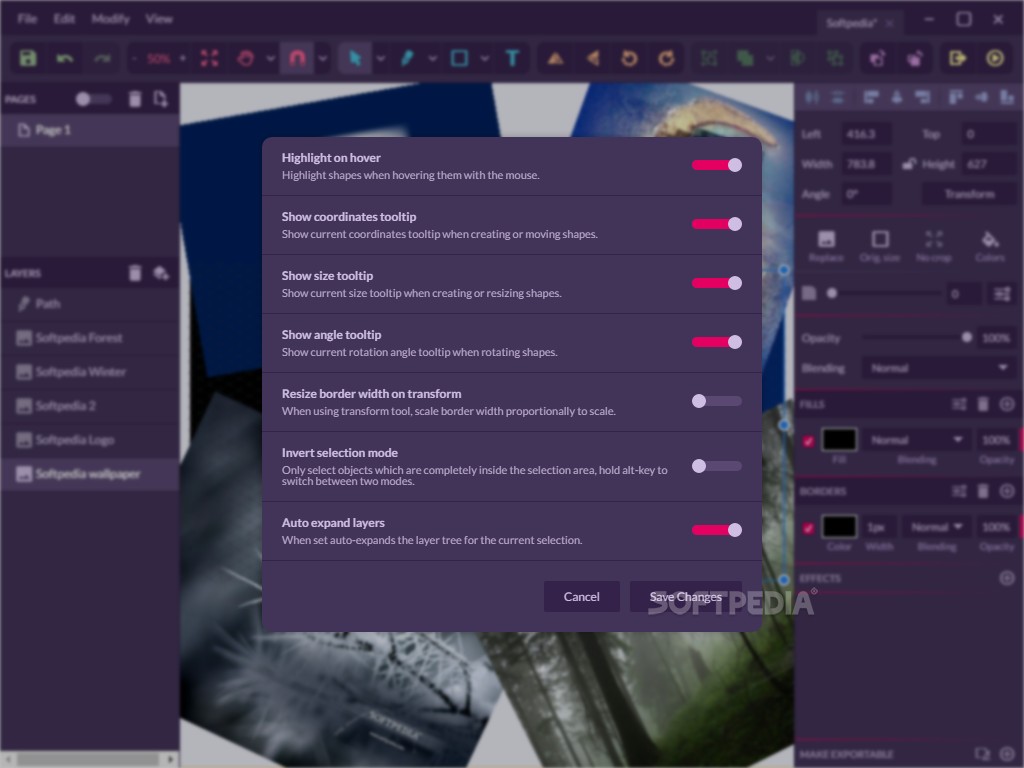Select the Pen drawing tool
Screen dimensions: 1024x768
(407, 58)
